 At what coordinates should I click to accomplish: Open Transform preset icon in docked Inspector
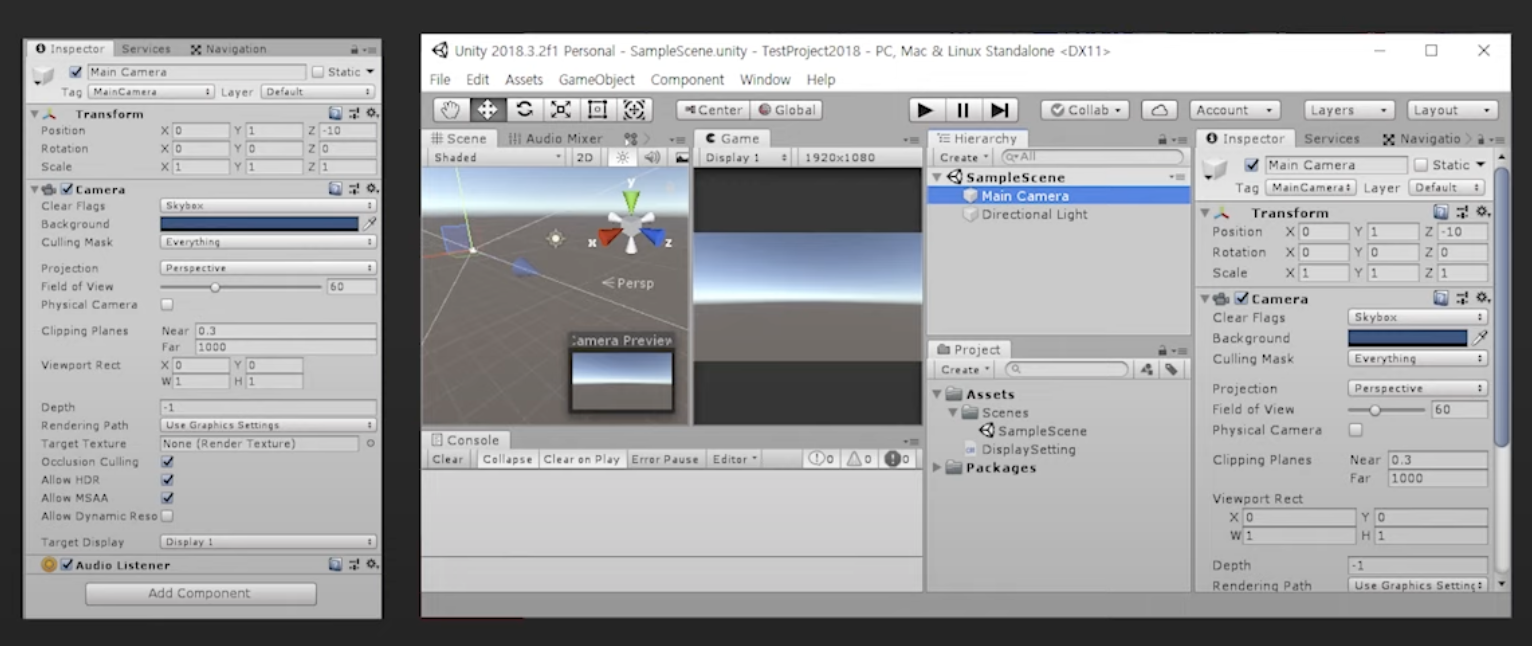(1463, 212)
